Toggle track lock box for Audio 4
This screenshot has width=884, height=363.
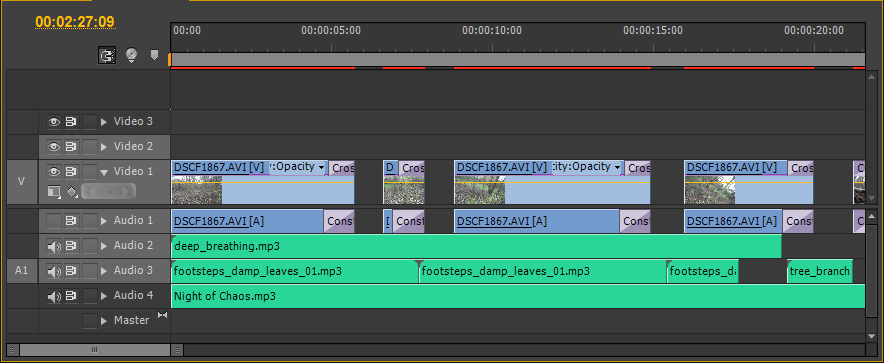[90, 295]
